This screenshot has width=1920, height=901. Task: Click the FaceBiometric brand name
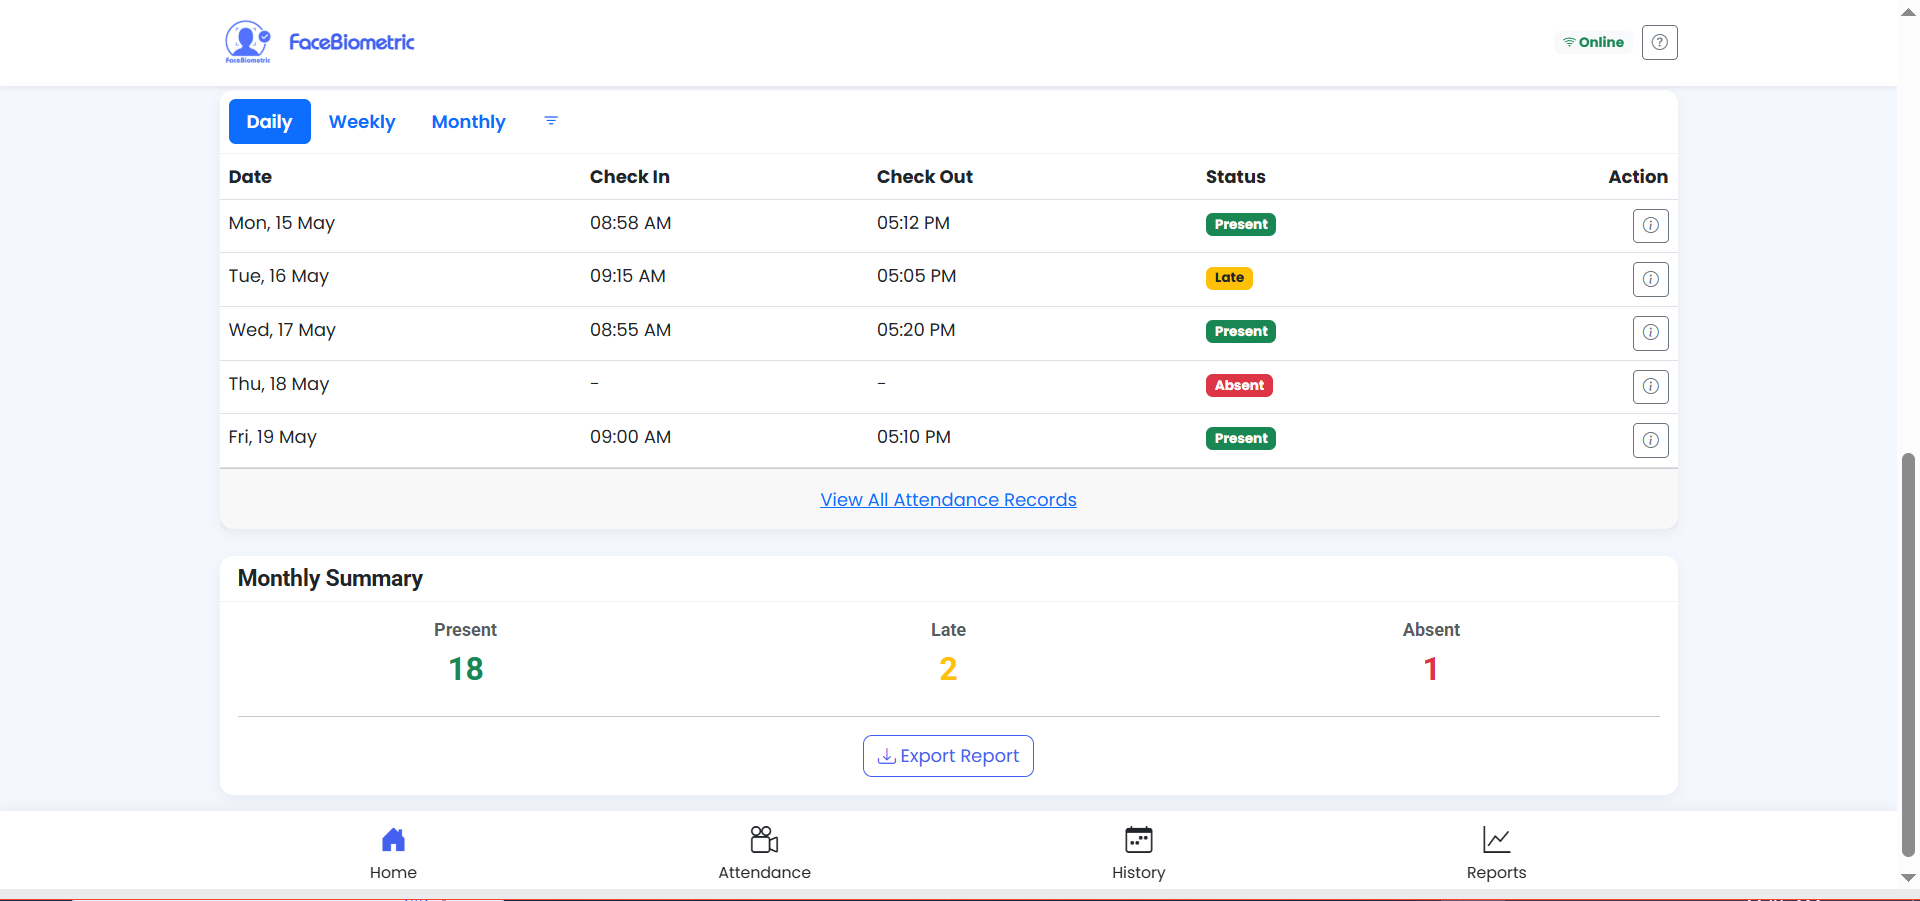tap(351, 42)
